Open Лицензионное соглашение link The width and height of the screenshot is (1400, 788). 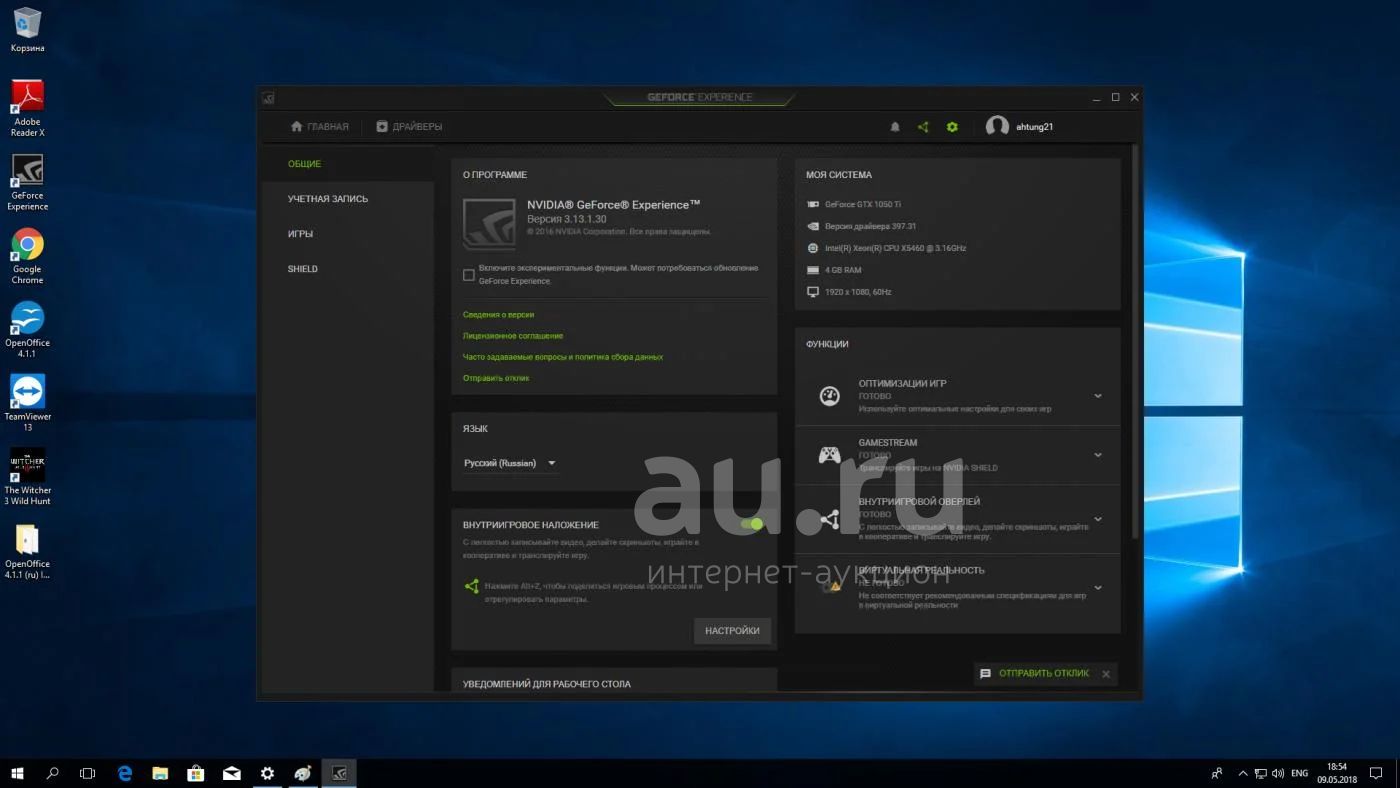pos(513,336)
